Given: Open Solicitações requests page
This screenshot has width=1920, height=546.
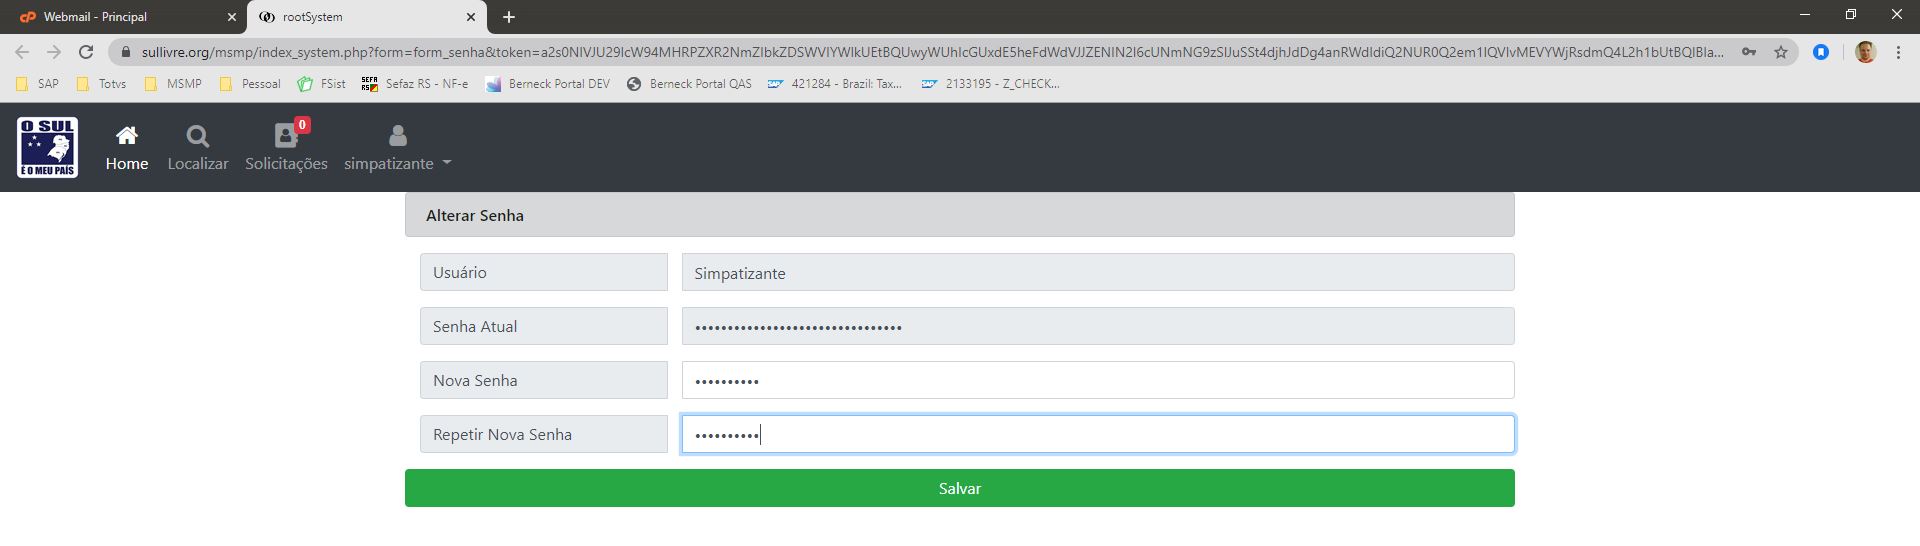Looking at the screenshot, I should 286,148.
